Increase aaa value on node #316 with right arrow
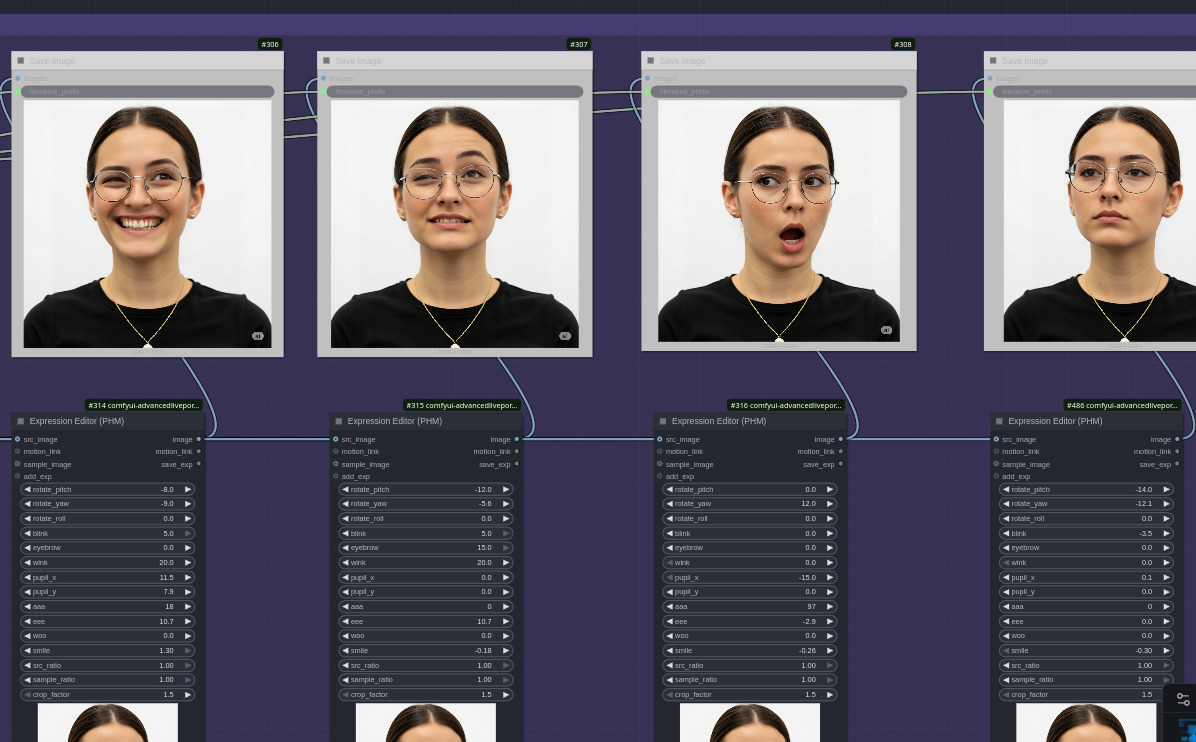 click(x=829, y=606)
